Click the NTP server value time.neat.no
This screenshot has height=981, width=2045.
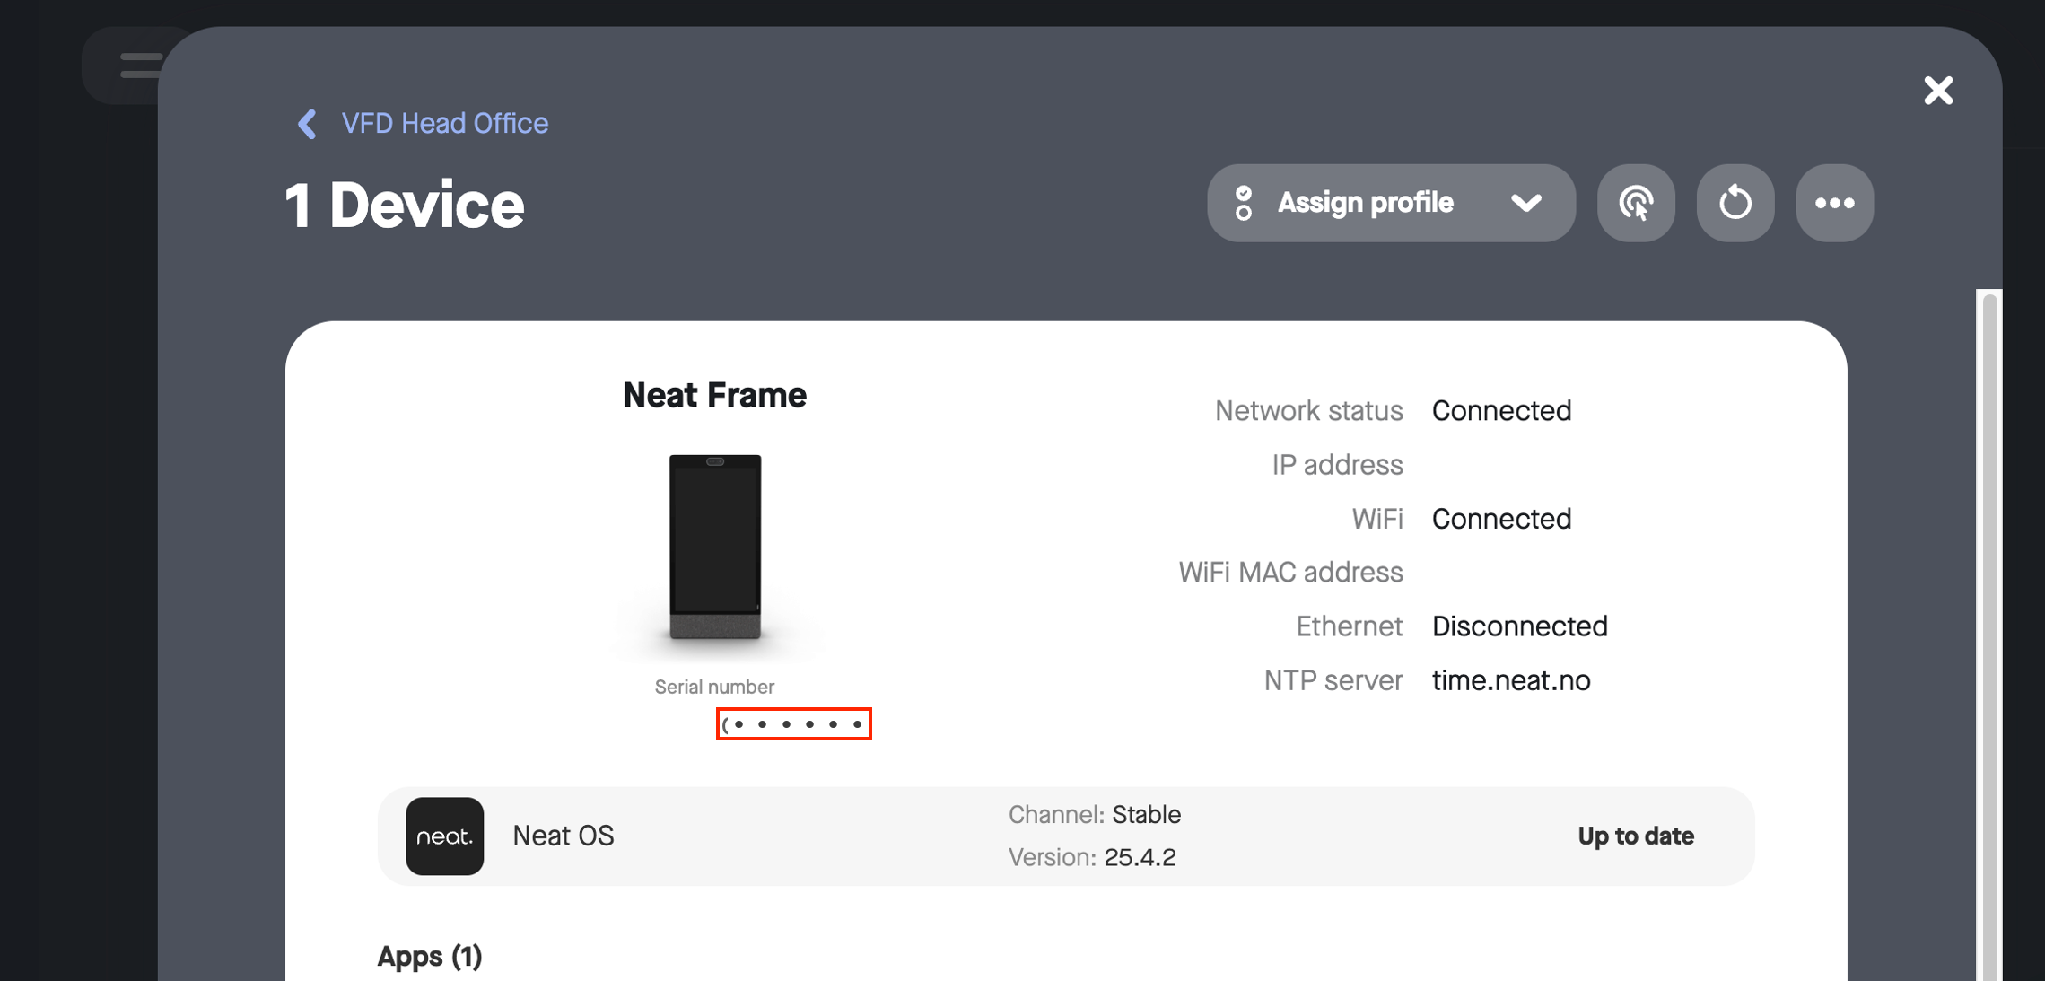point(1511,681)
